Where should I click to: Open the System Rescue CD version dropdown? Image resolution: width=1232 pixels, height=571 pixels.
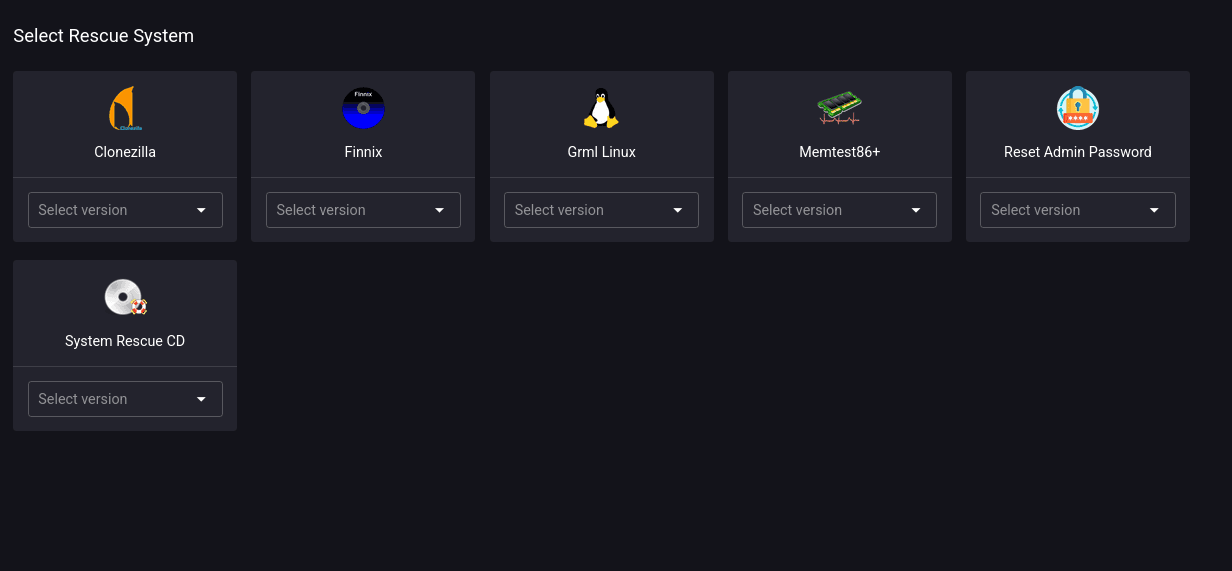click(x=125, y=399)
